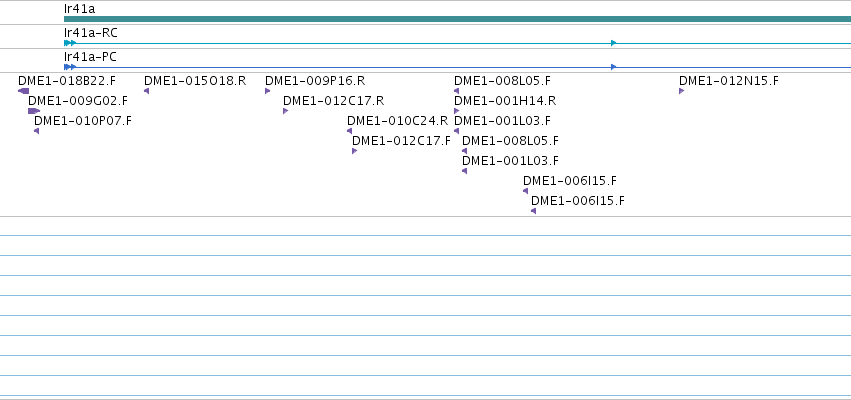Click the arrow marker under DME1-010C24.R
851x400 pixels.
tap(350, 131)
